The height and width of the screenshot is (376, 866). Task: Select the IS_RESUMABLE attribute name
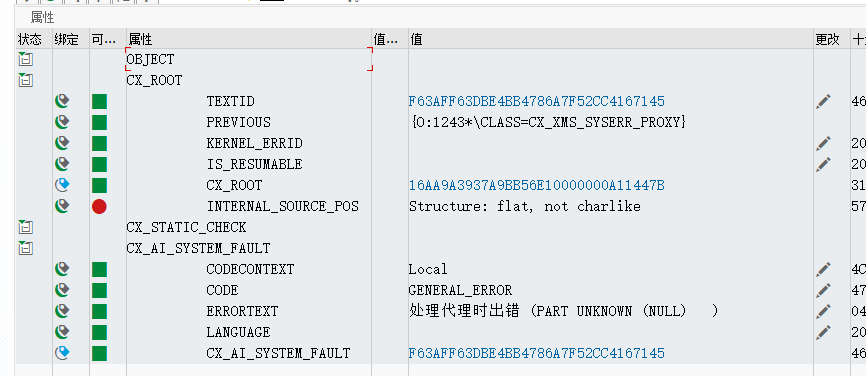point(254,164)
